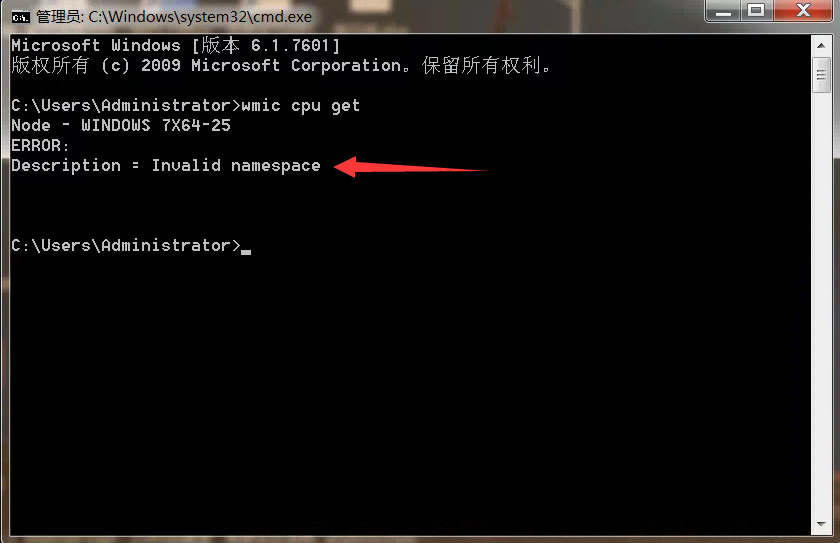The image size is (840, 543).
Task: Click the Microsoft Corporation copyright line
Action: (281, 65)
